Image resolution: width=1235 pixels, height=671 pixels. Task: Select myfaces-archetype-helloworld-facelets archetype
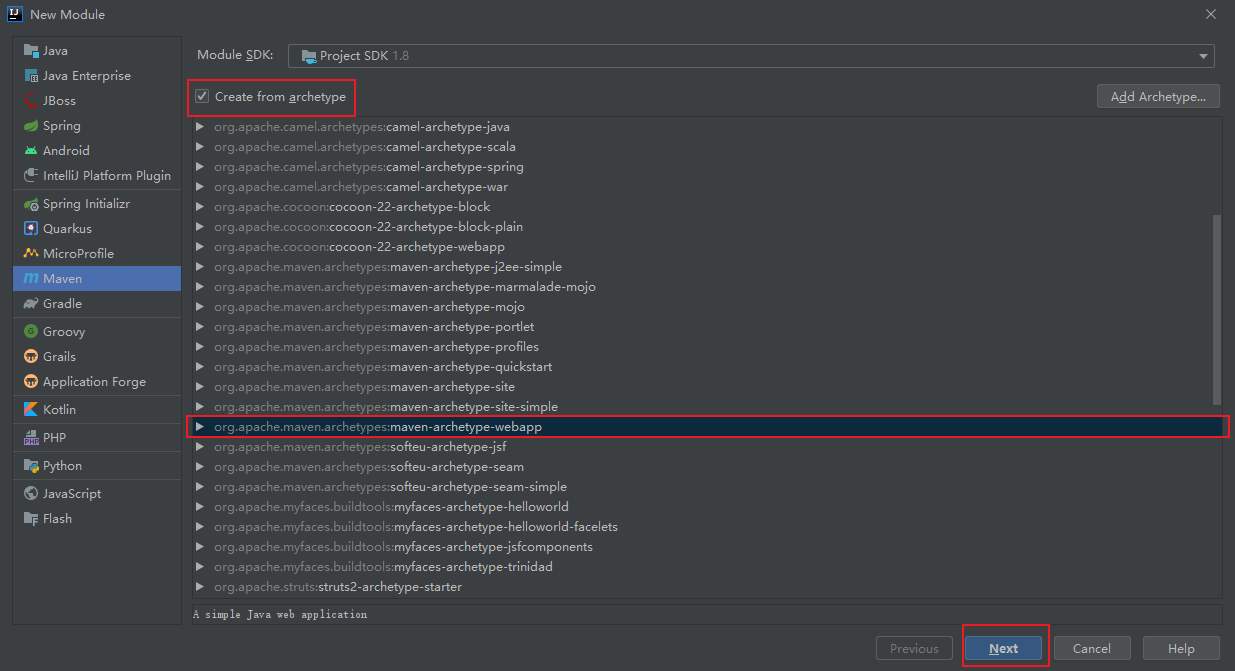click(x=706, y=527)
